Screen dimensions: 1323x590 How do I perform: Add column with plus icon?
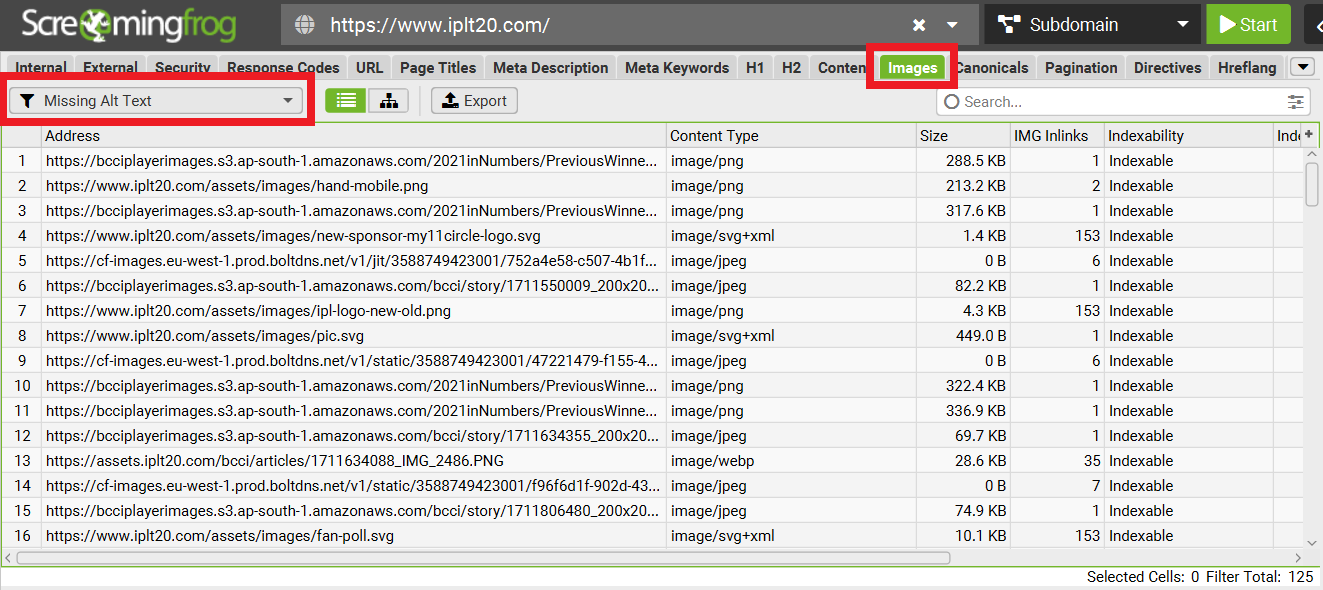tap(1309, 134)
